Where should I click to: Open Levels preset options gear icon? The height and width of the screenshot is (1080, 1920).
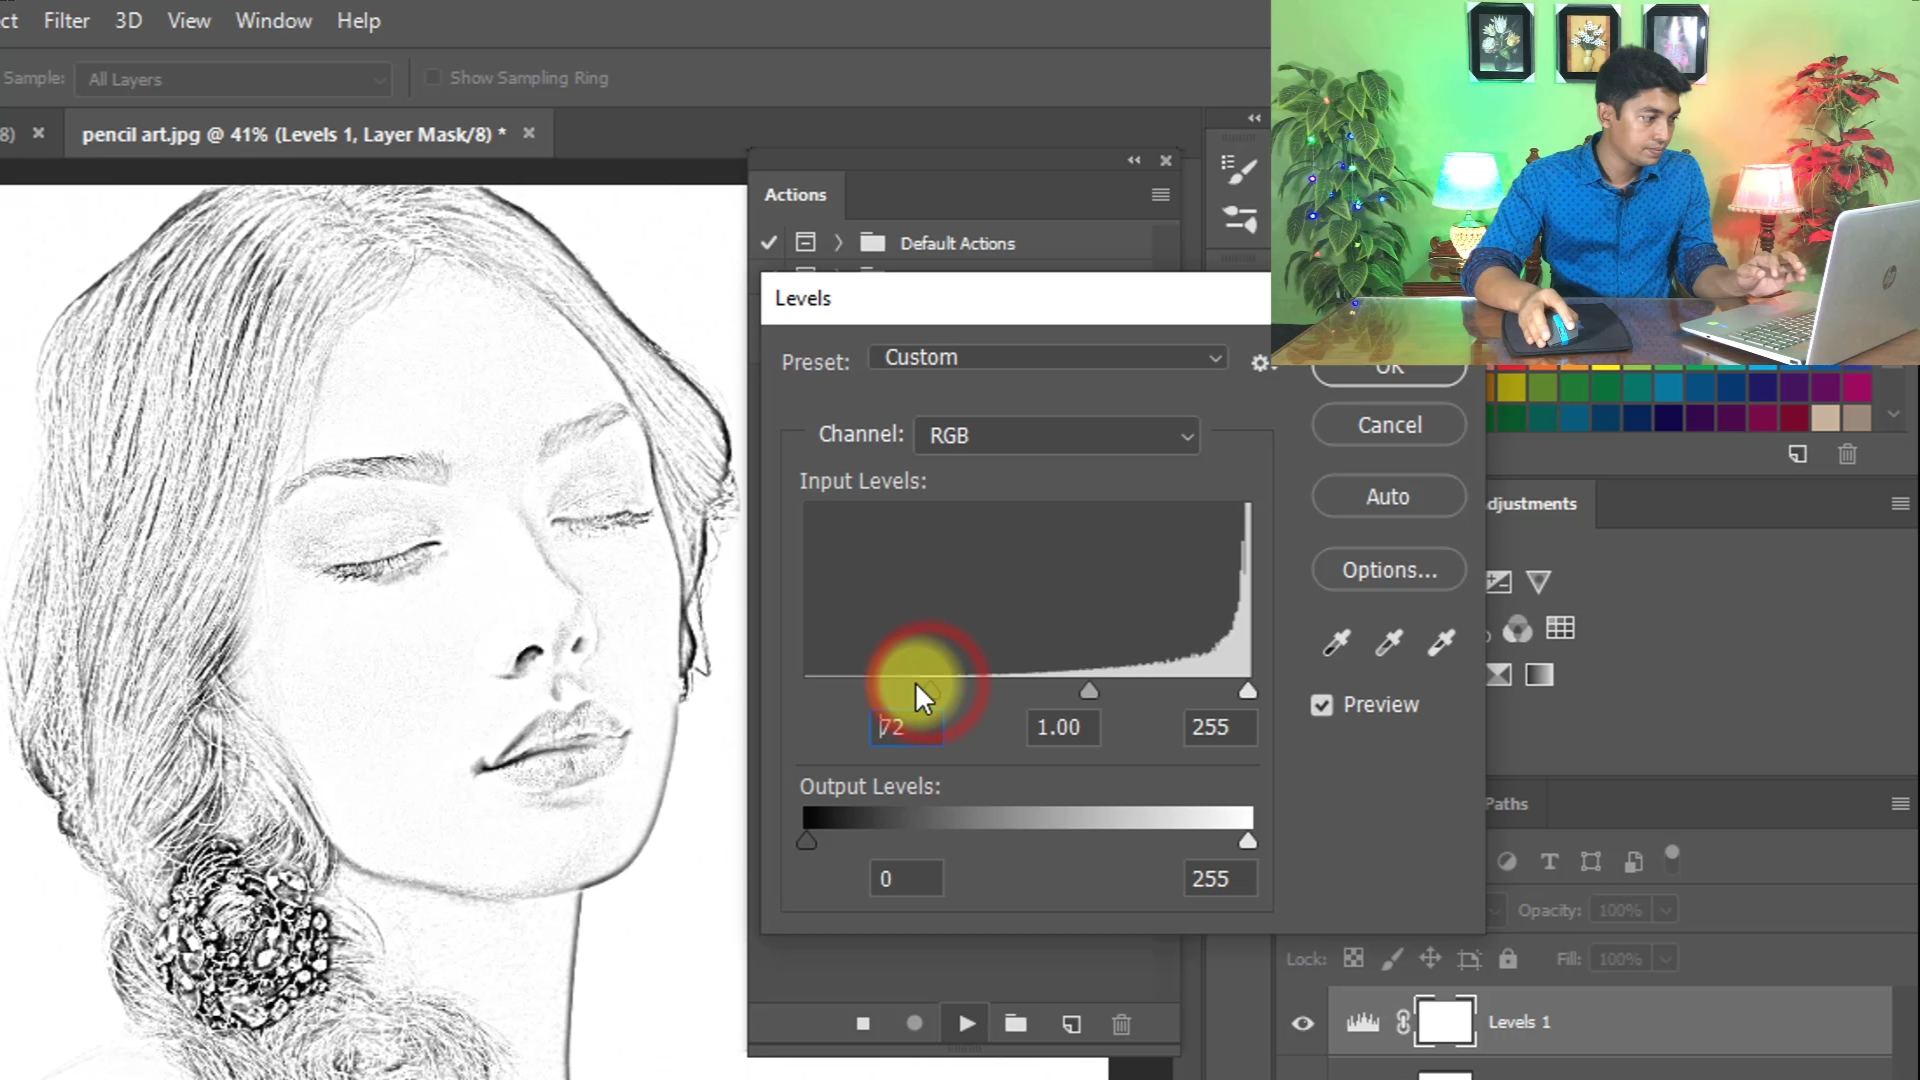tap(1261, 363)
